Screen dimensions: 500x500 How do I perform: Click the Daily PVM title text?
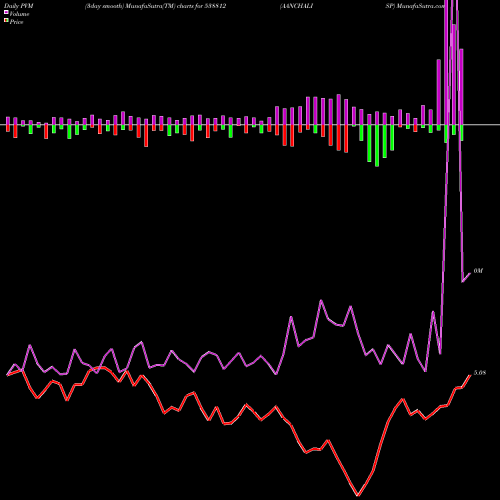(x=19, y=6)
